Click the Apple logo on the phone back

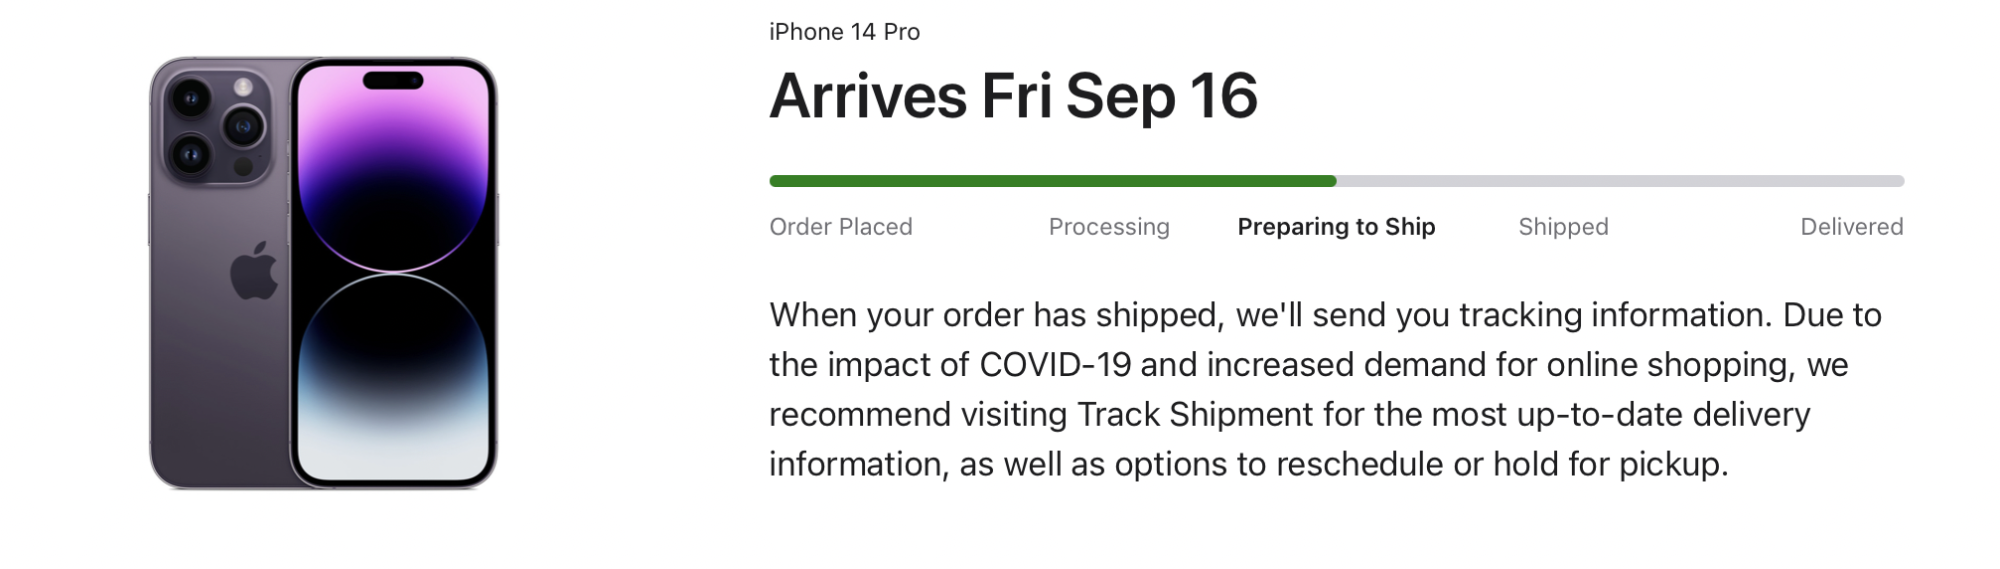(254, 270)
